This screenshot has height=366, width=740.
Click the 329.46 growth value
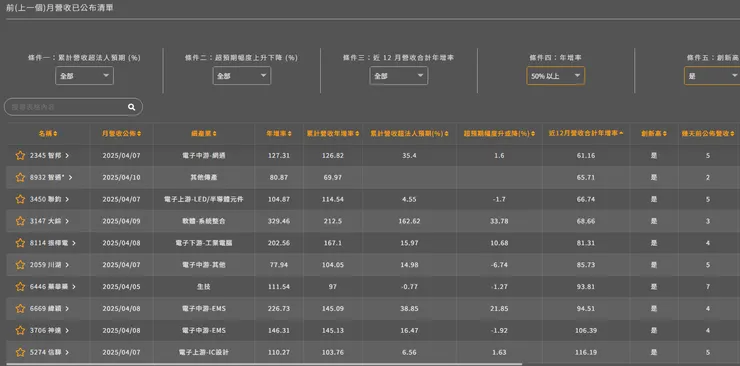pyautogui.click(x=278, y=221)
